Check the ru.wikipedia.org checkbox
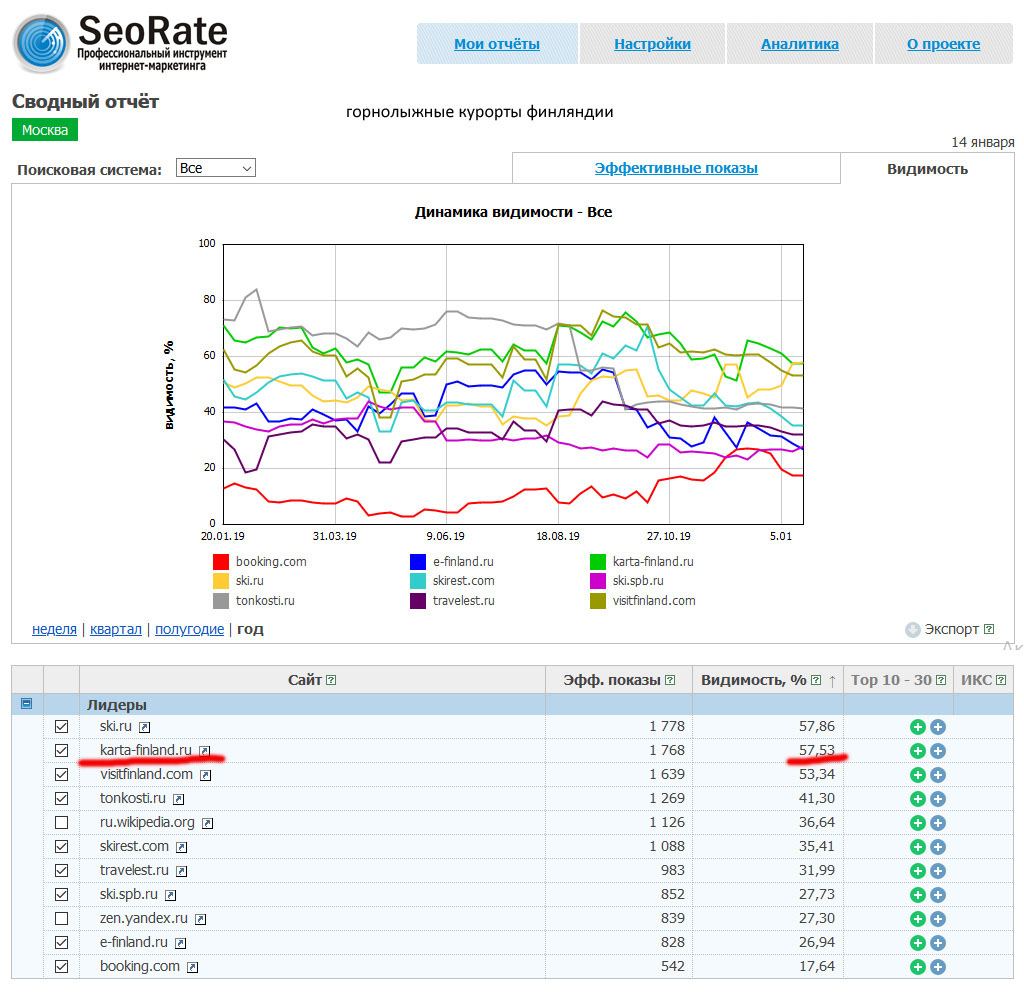This screenshot has width=1024, height=994. point(61,823)
